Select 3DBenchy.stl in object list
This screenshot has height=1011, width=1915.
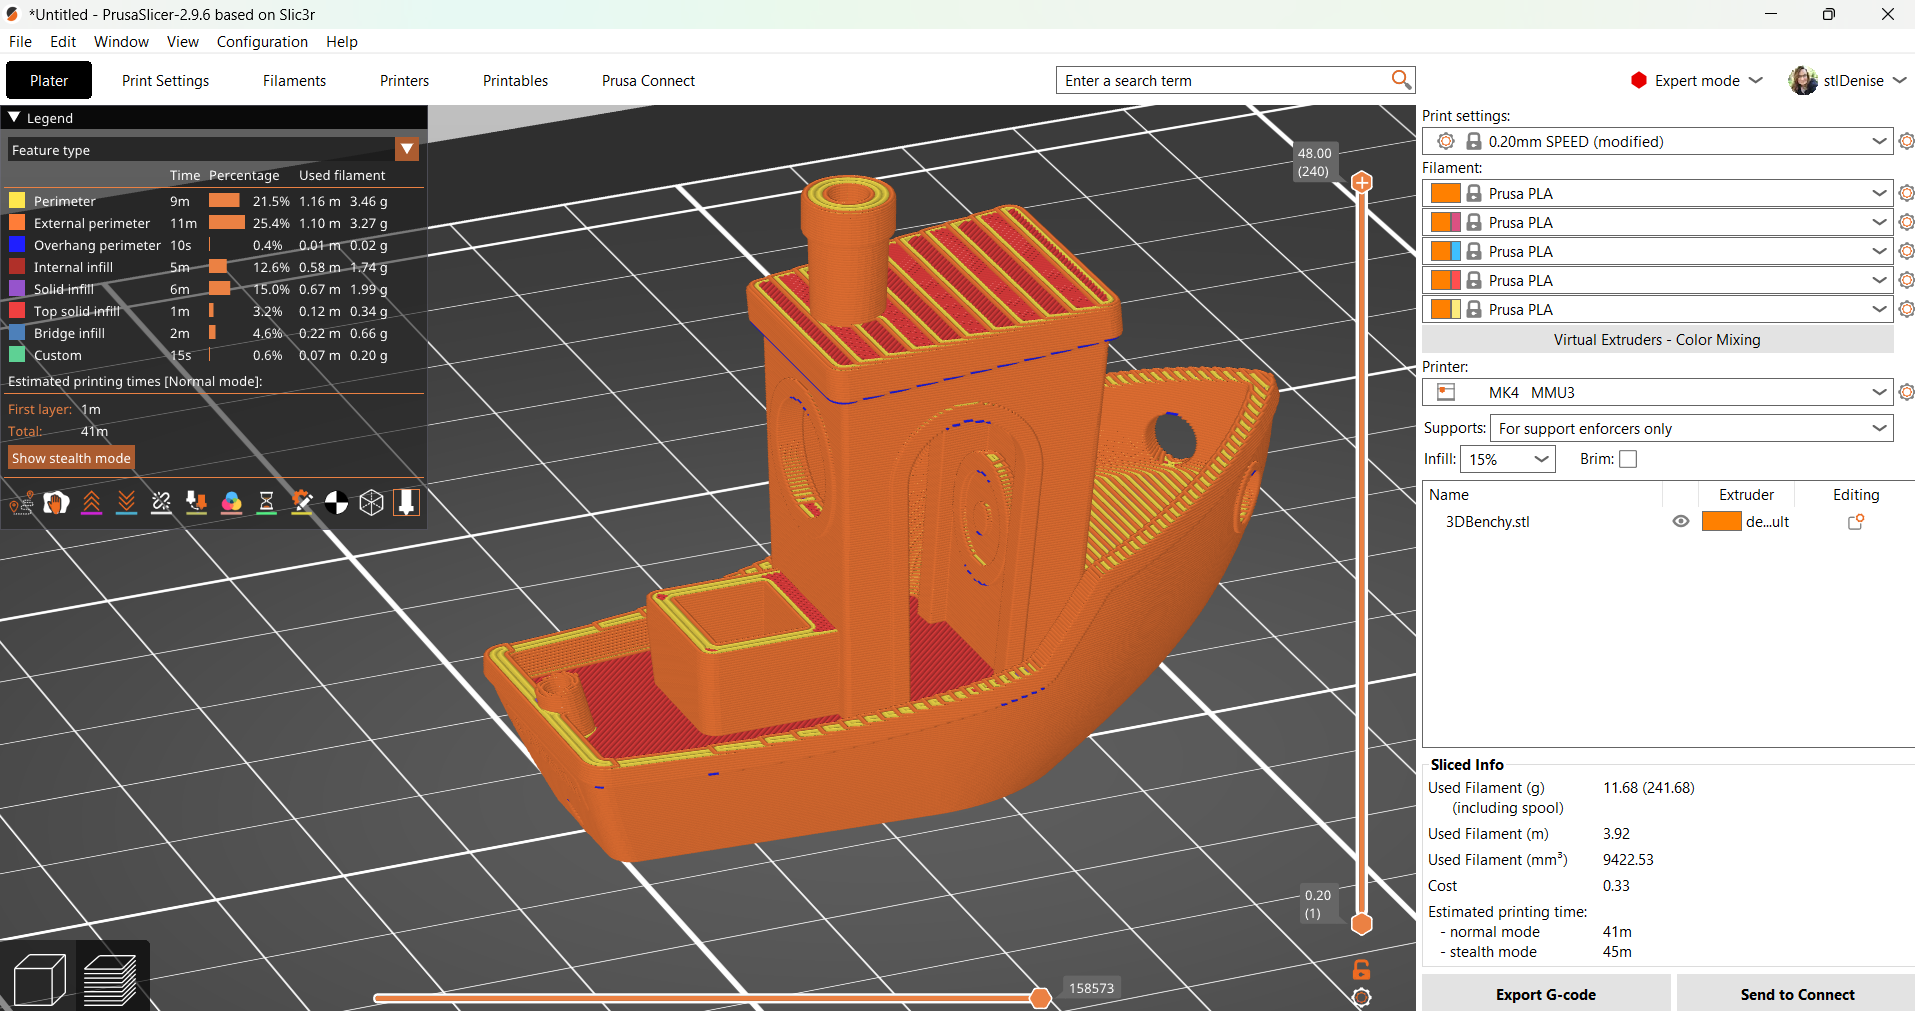point(1487,521)
